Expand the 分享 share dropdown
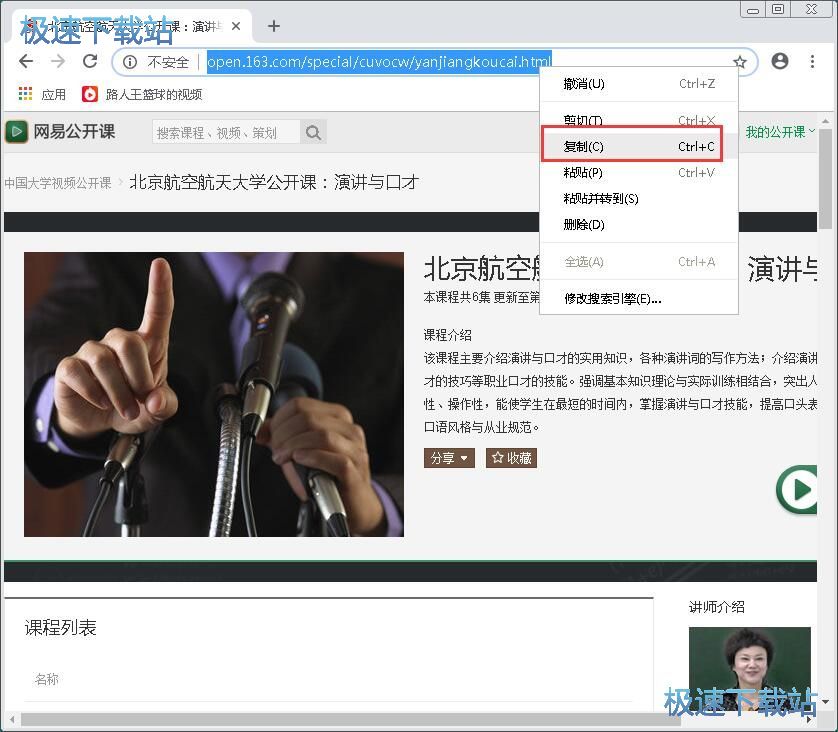Image resolution: width=838 pixels, height=732 pixels. 448,458
